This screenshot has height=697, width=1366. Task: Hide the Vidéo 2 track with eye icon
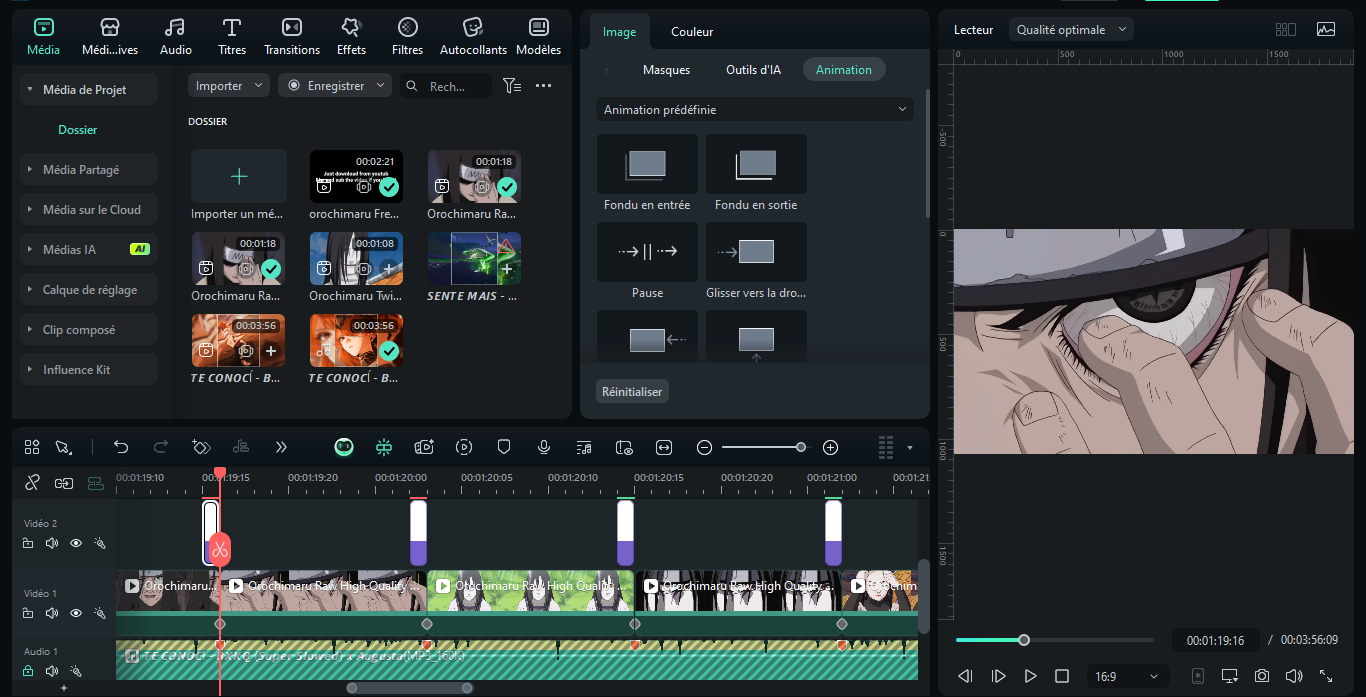76,543
